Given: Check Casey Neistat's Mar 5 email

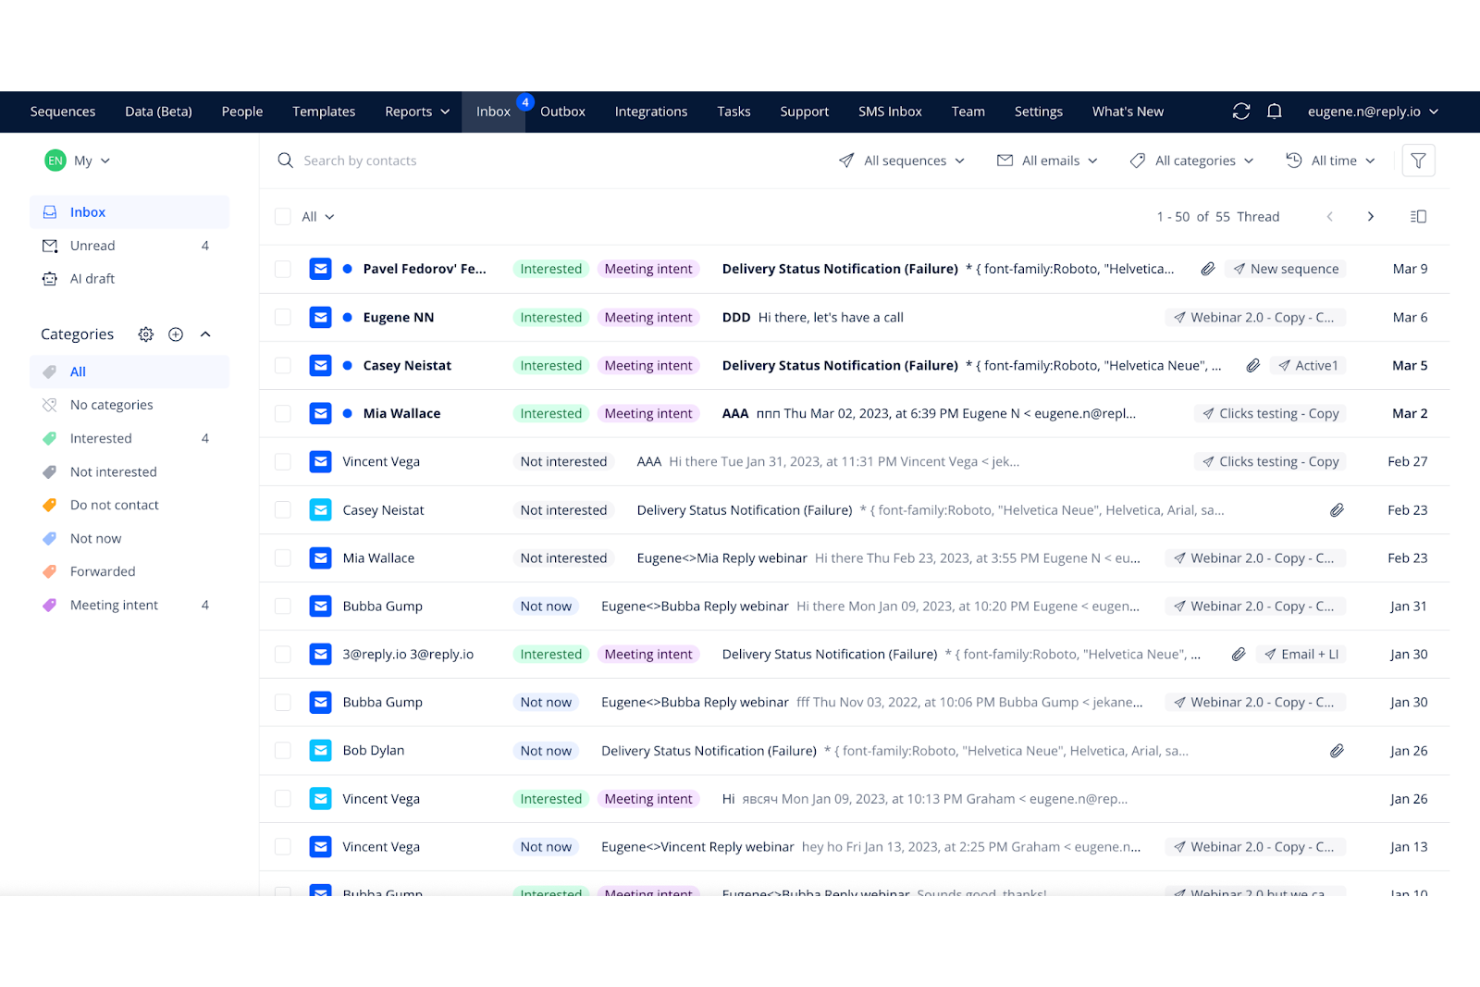Looking at the screenshot, I should 283,365.
